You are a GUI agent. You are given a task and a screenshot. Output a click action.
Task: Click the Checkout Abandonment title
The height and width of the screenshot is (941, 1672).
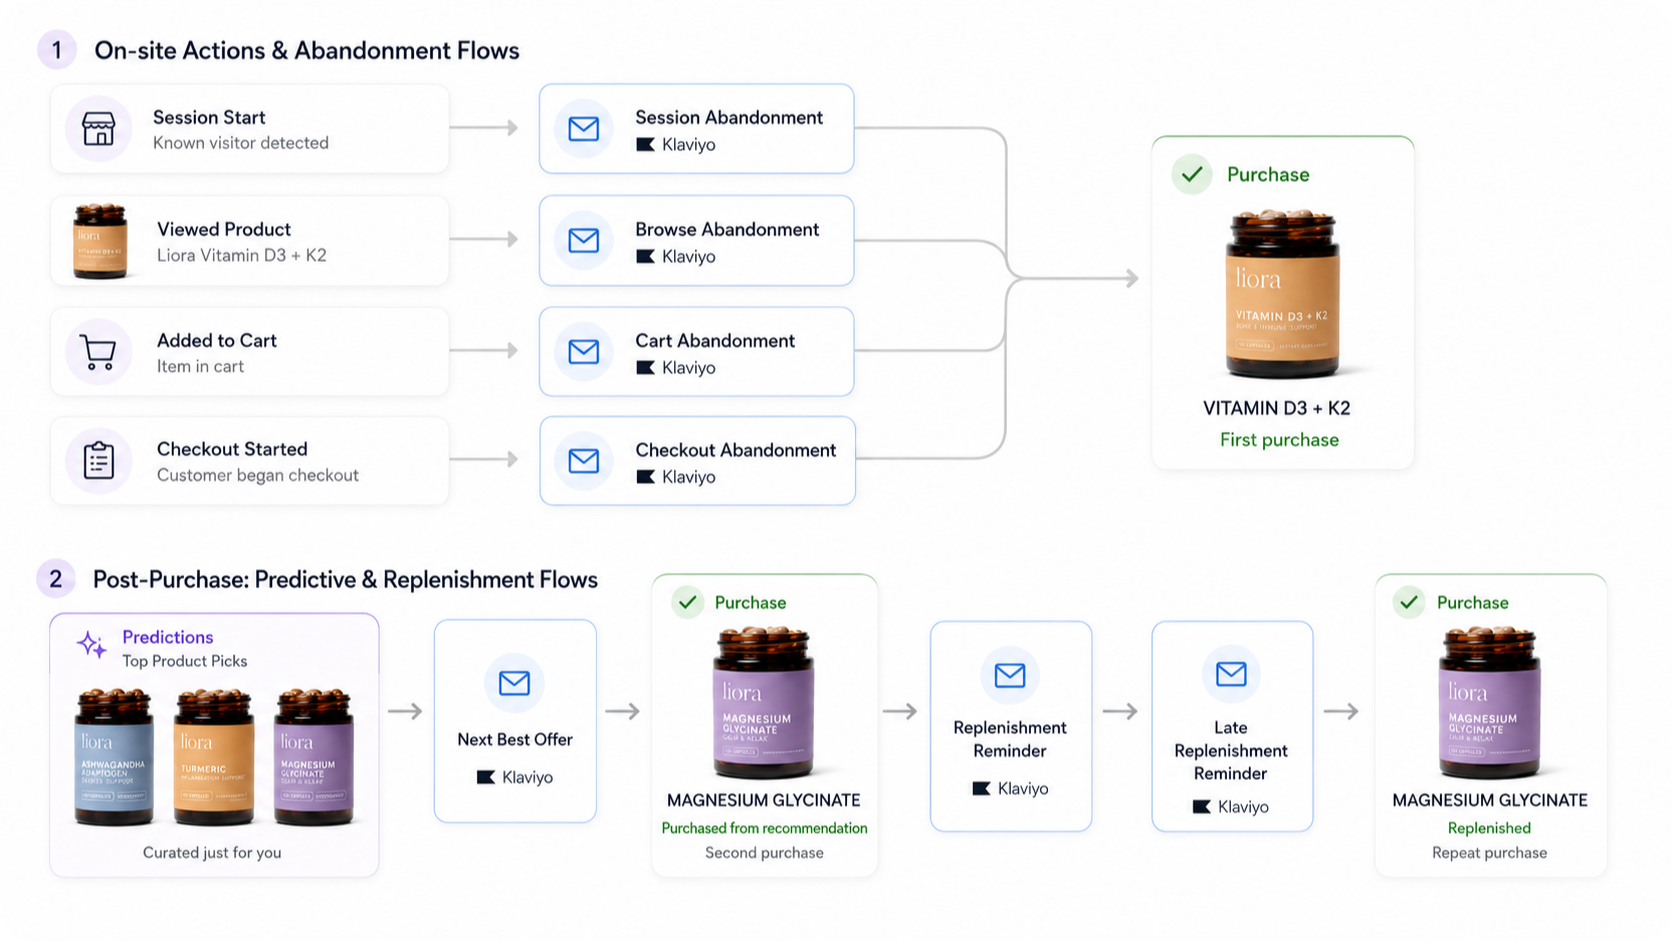click(x=735, y=450)
